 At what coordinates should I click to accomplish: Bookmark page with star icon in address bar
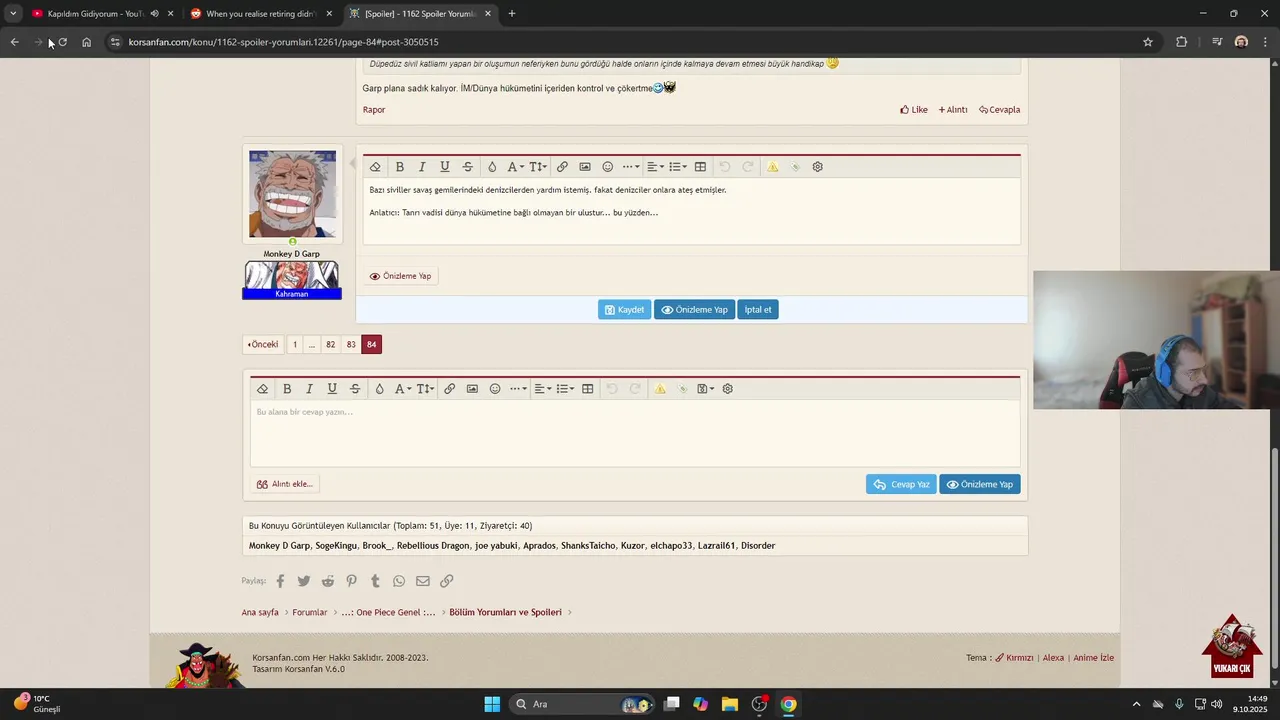(x=1148, y=42)
